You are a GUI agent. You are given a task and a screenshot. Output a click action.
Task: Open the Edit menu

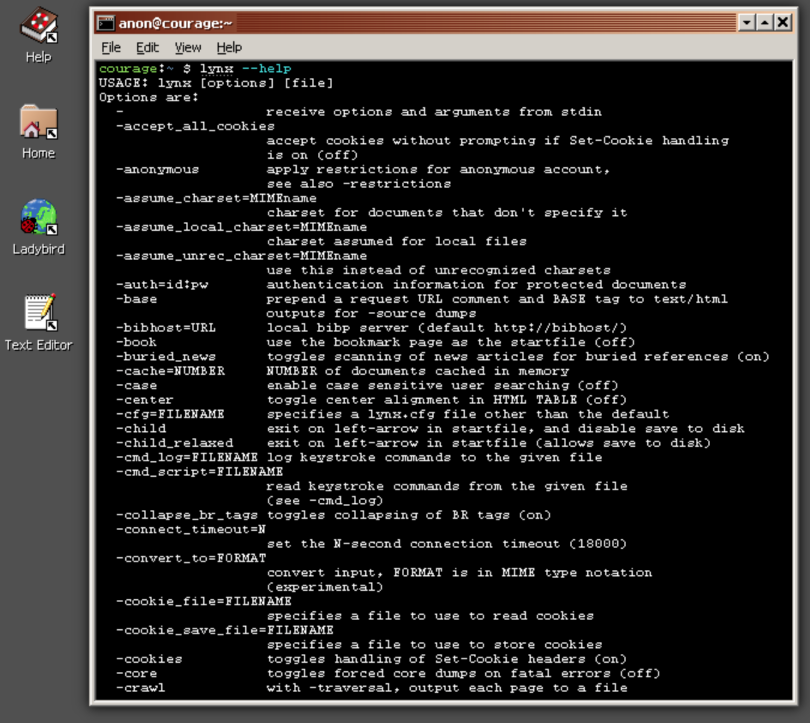[x=147, y=48]
